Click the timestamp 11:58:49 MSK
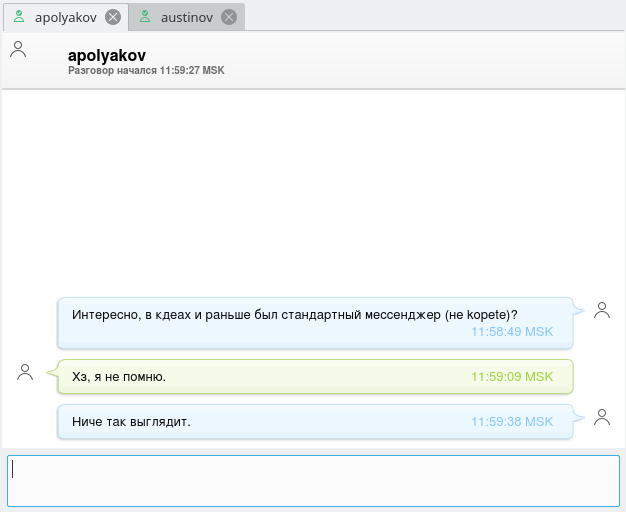This screenshot has height=512, width=626. (512, 331)
